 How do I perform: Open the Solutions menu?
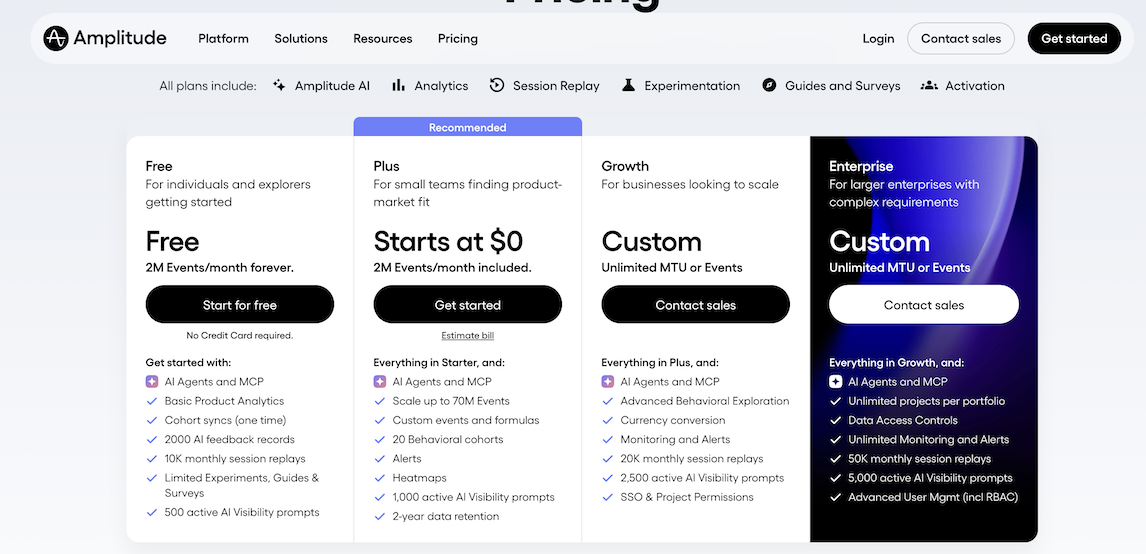301,39
